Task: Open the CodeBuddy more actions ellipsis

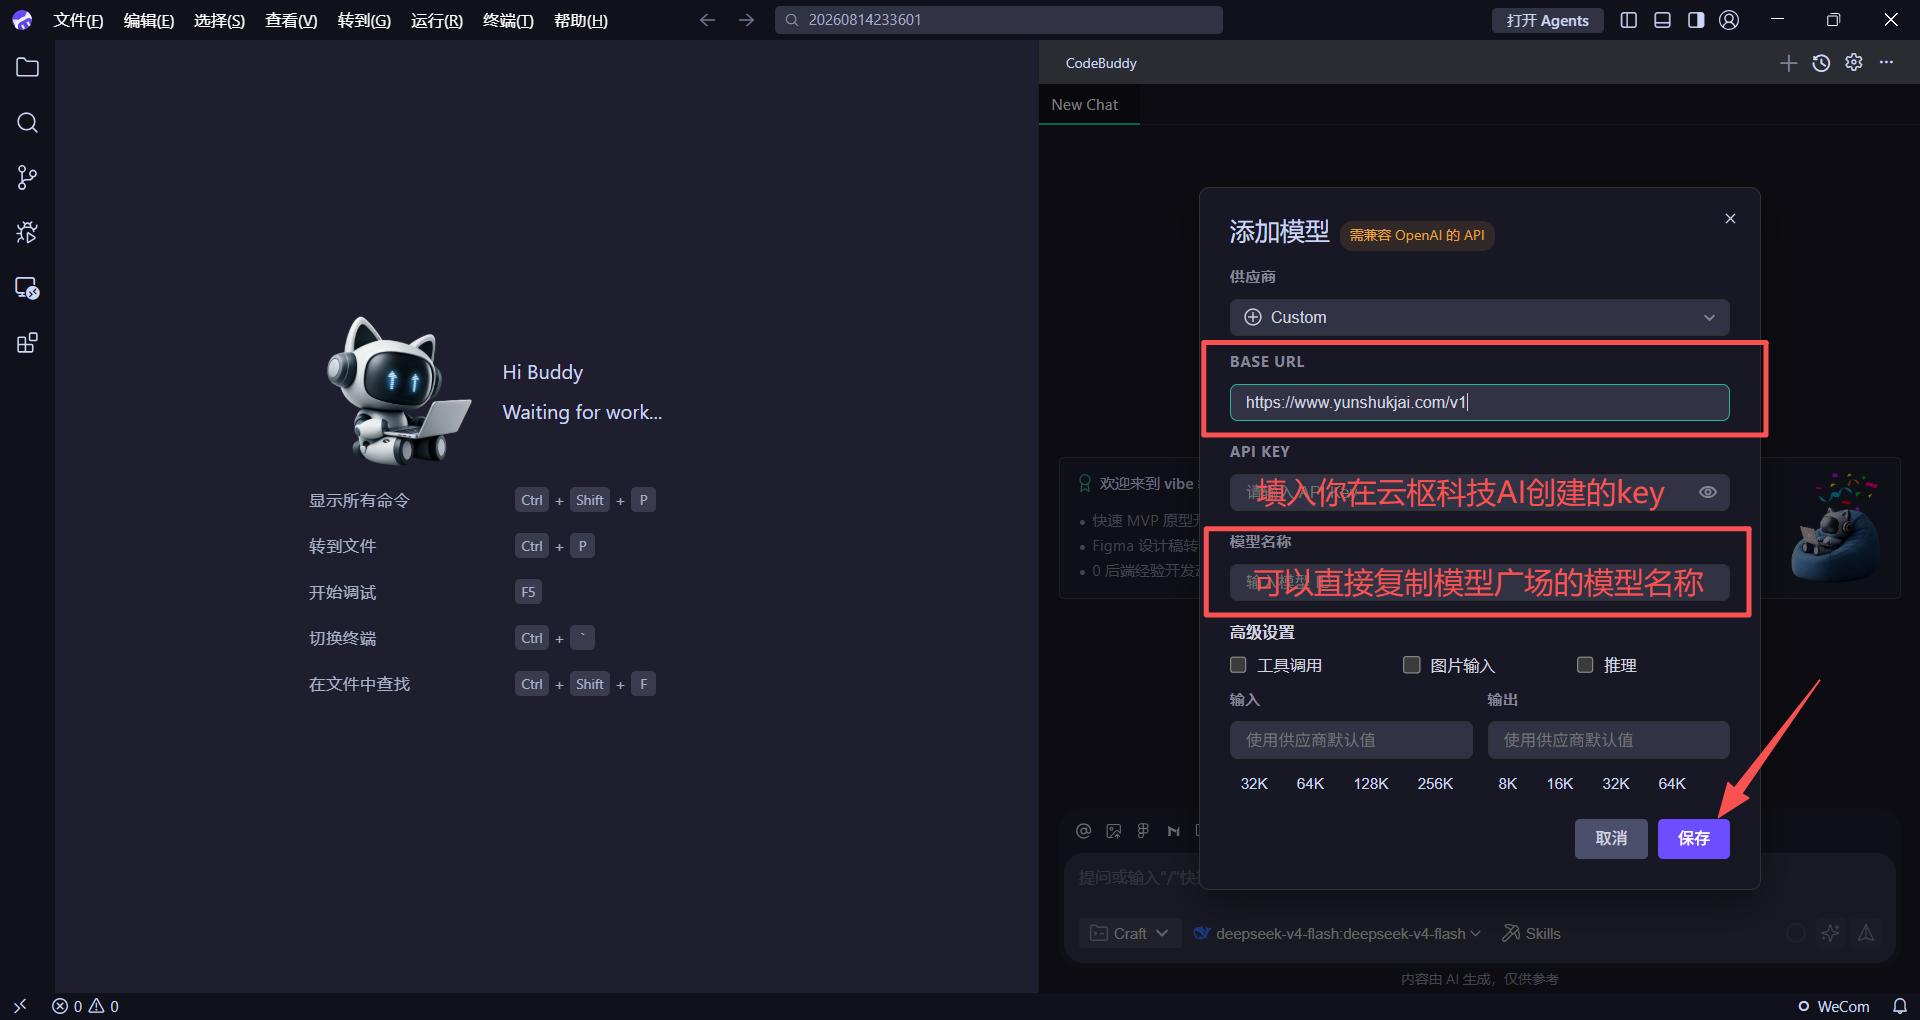Action: coord(1886,62)
